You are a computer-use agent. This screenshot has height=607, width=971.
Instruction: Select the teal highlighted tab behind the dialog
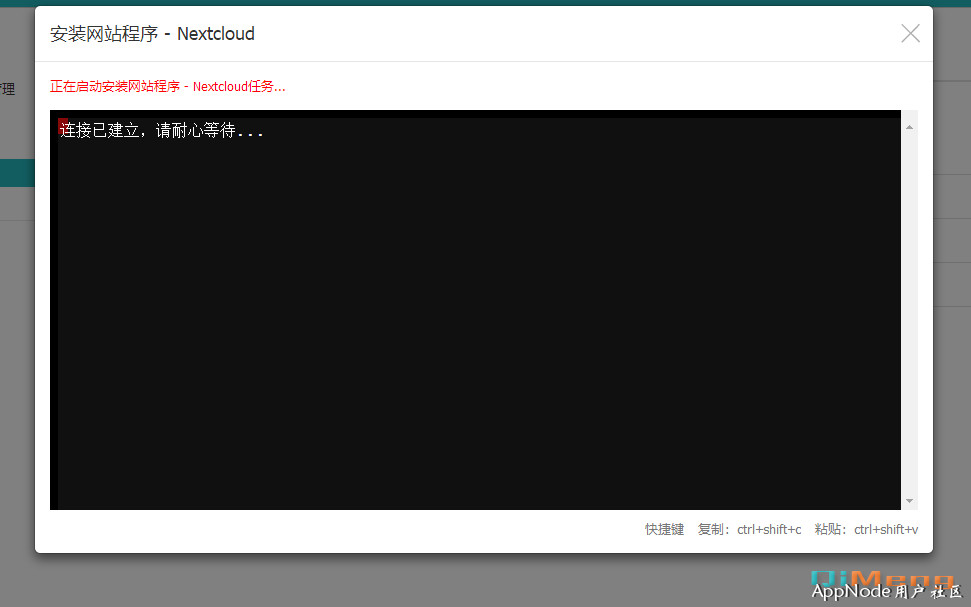click(x=16, y=172)
